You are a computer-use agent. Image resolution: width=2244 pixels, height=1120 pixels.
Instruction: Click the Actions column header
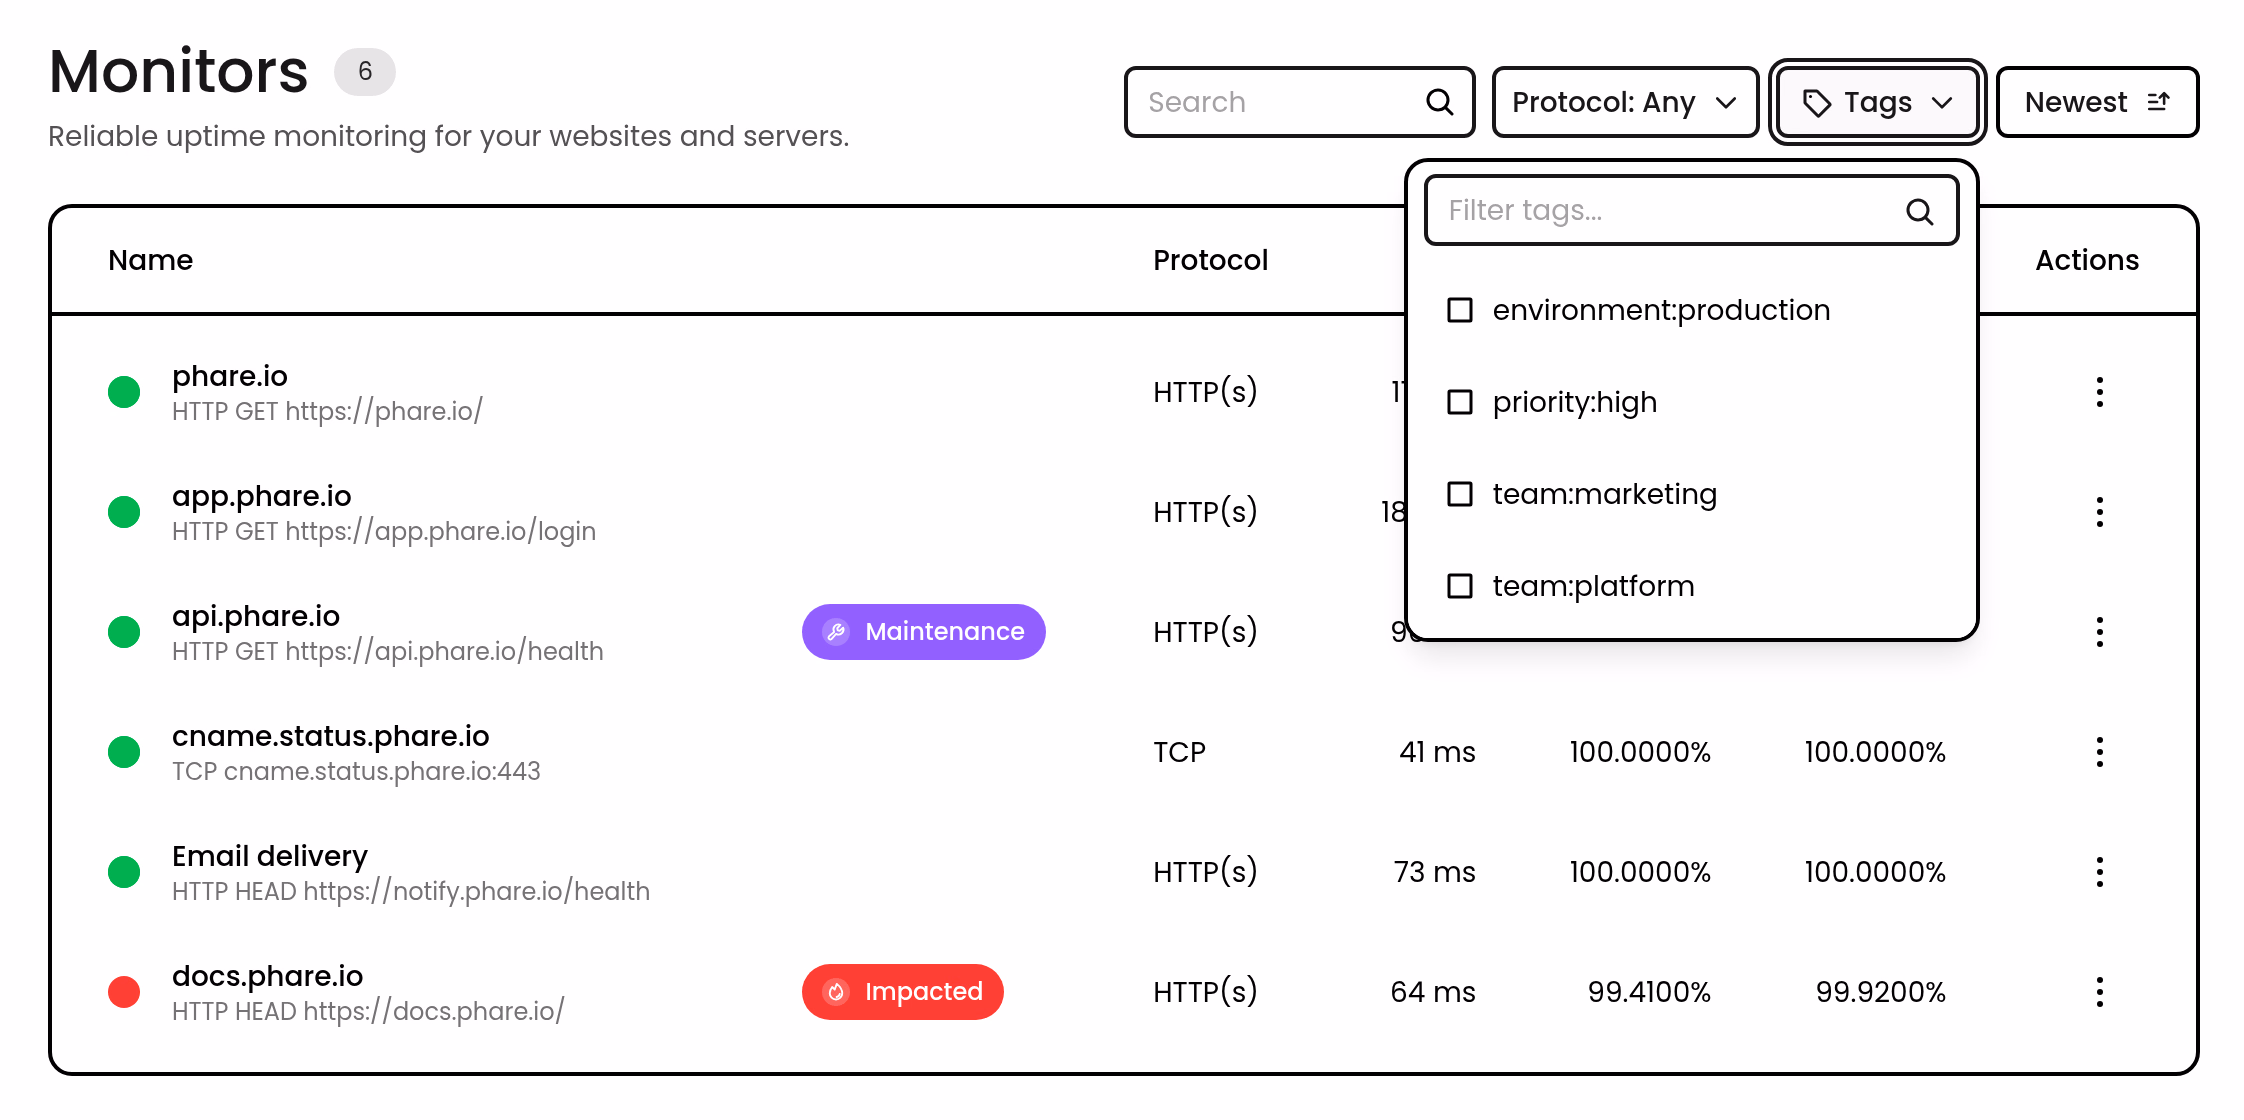(2087, 260)
